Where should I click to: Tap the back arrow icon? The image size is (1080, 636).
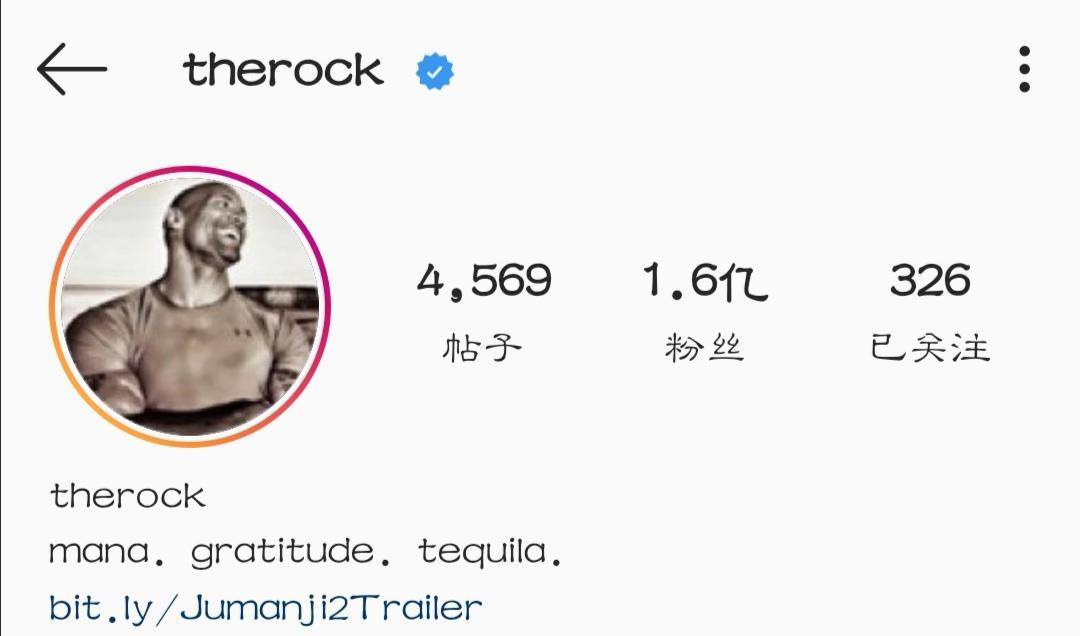[72, 69]
